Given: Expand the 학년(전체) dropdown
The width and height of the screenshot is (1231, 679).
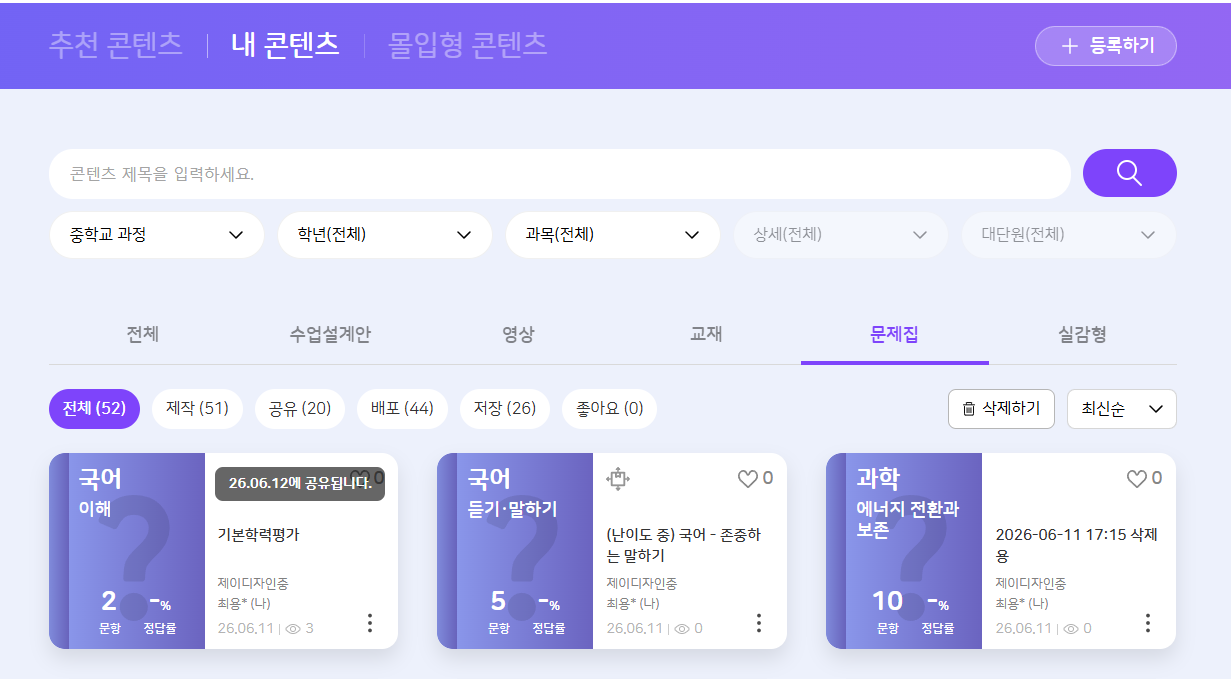Looking at the screenshot, I should point(385,235).
